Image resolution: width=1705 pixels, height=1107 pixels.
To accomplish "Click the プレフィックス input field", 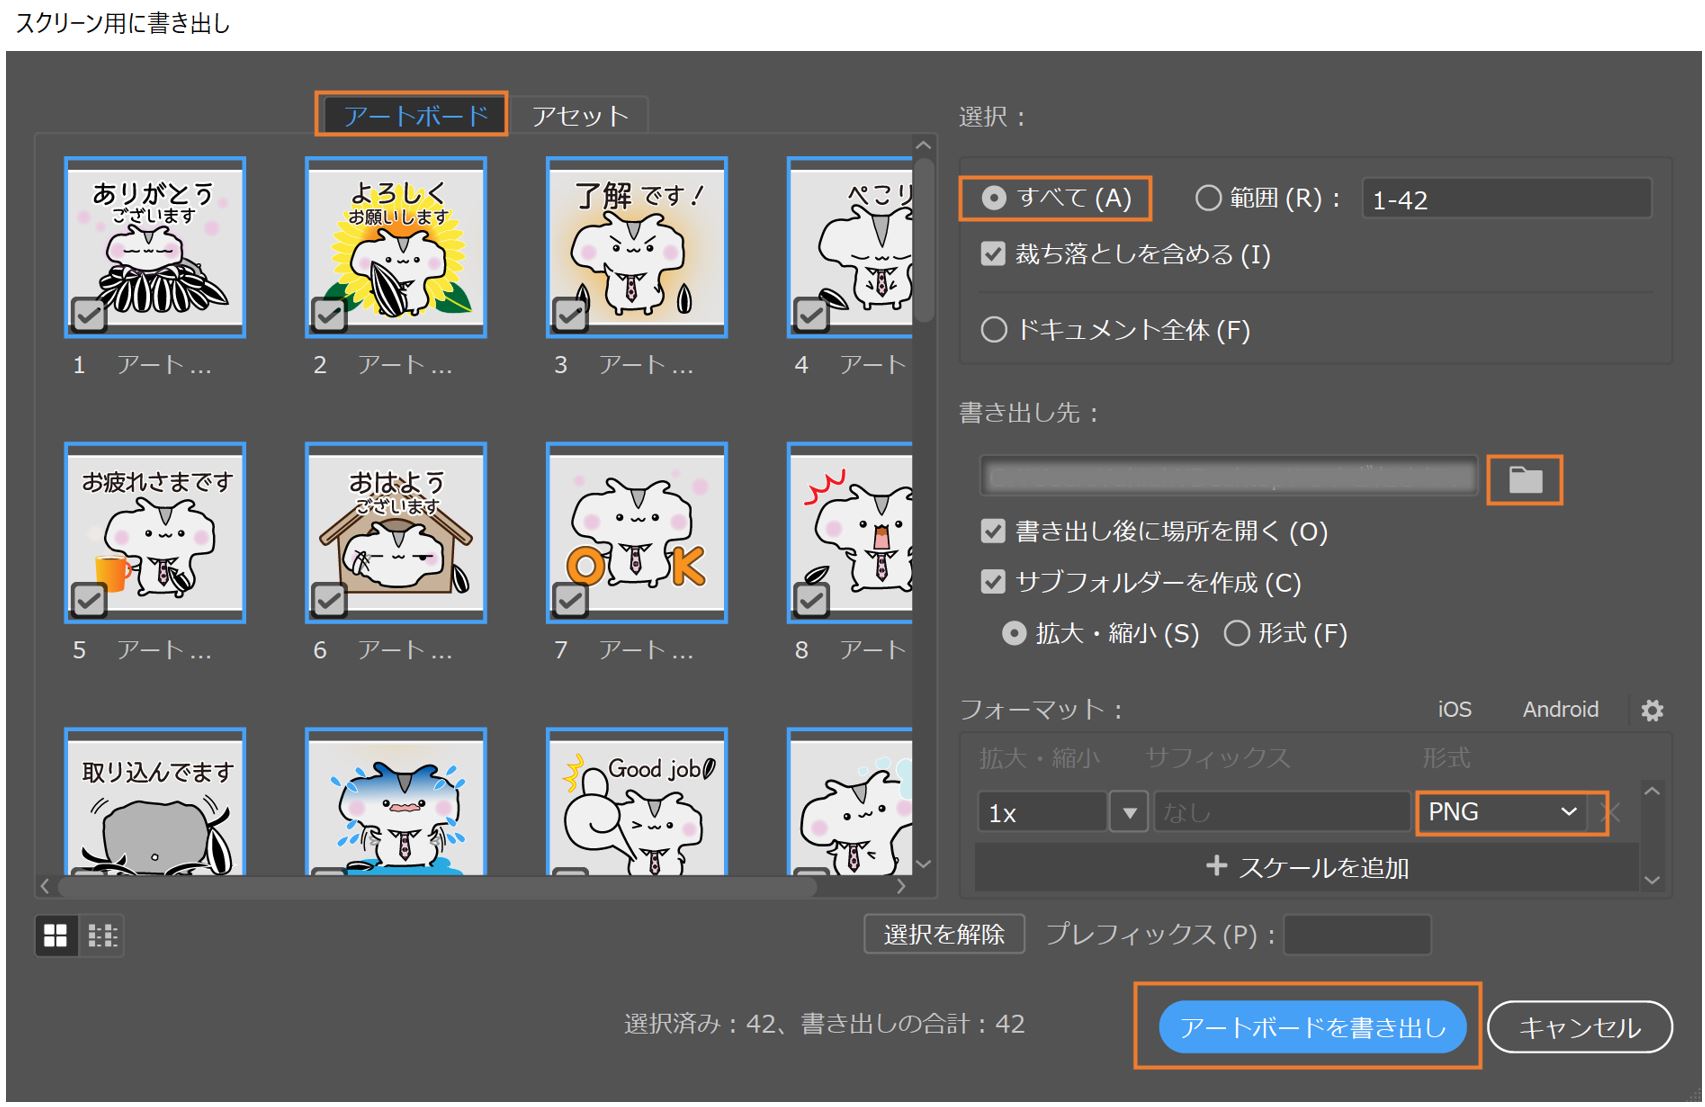I will point(1357,935).
